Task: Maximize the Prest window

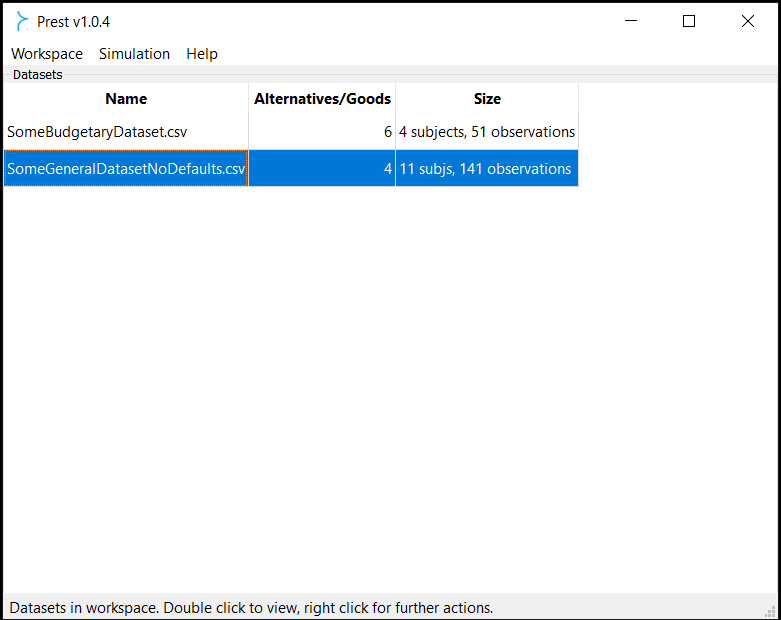Action: tap(689, 21)
